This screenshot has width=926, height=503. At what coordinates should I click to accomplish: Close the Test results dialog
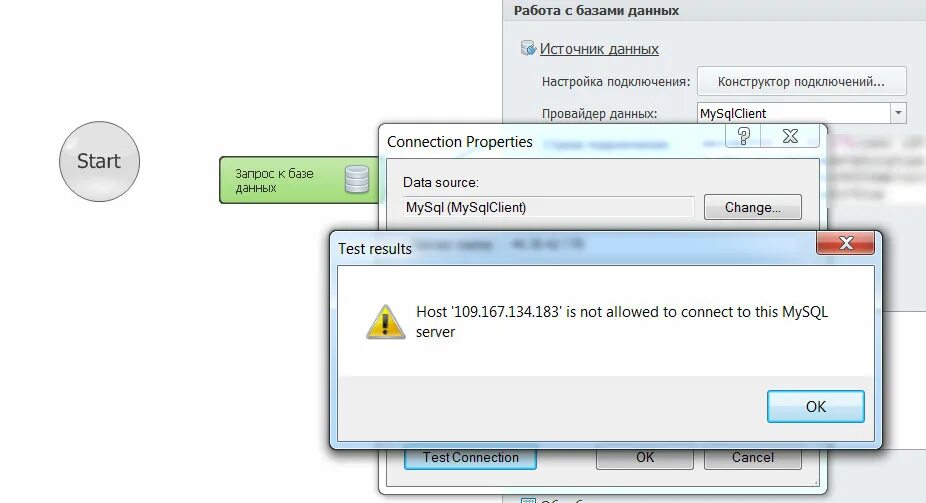846,243
